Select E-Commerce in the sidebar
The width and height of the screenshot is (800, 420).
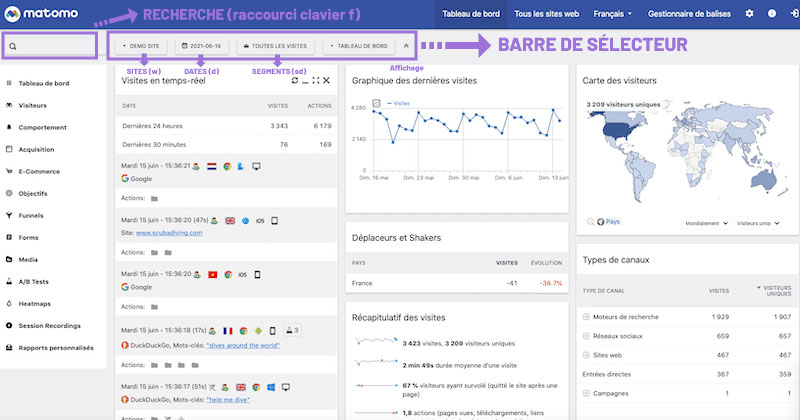point(39,171)
